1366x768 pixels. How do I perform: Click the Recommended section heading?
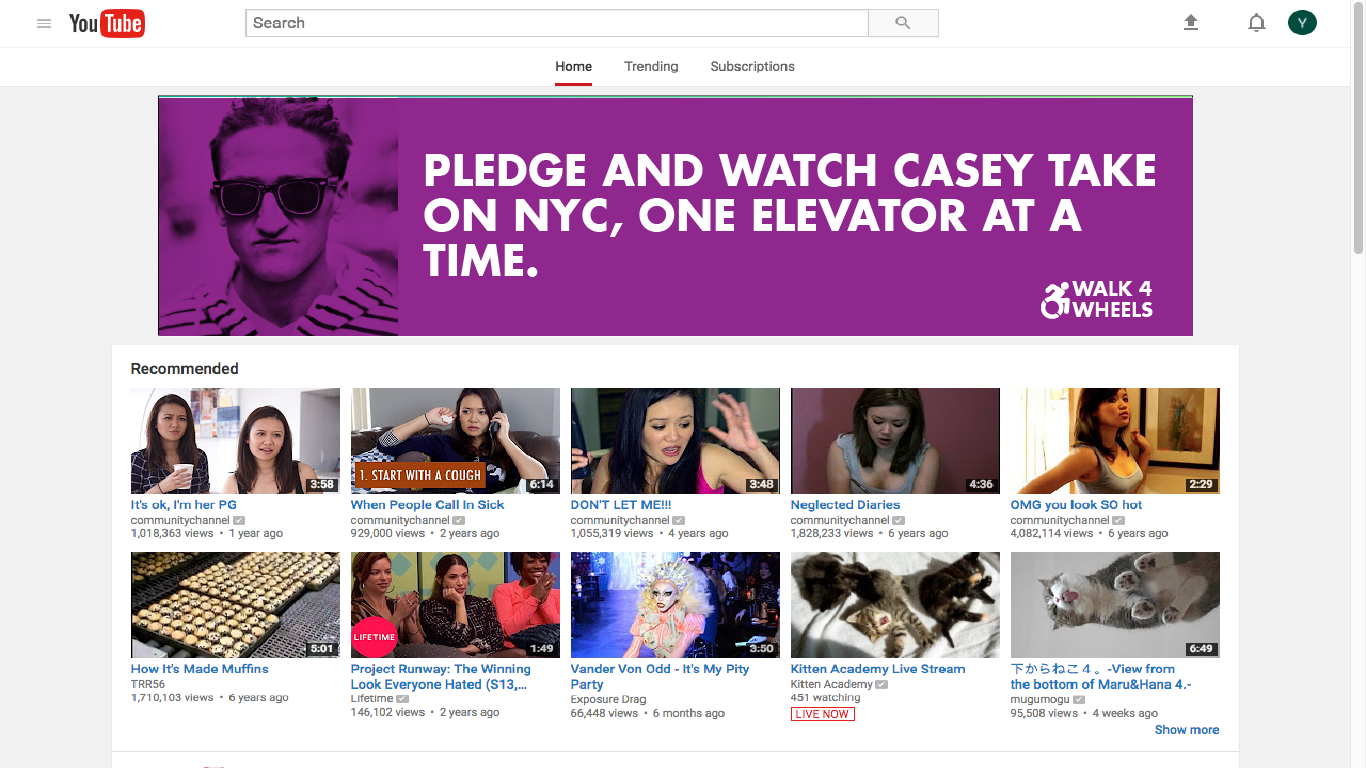tap(185, 369)
